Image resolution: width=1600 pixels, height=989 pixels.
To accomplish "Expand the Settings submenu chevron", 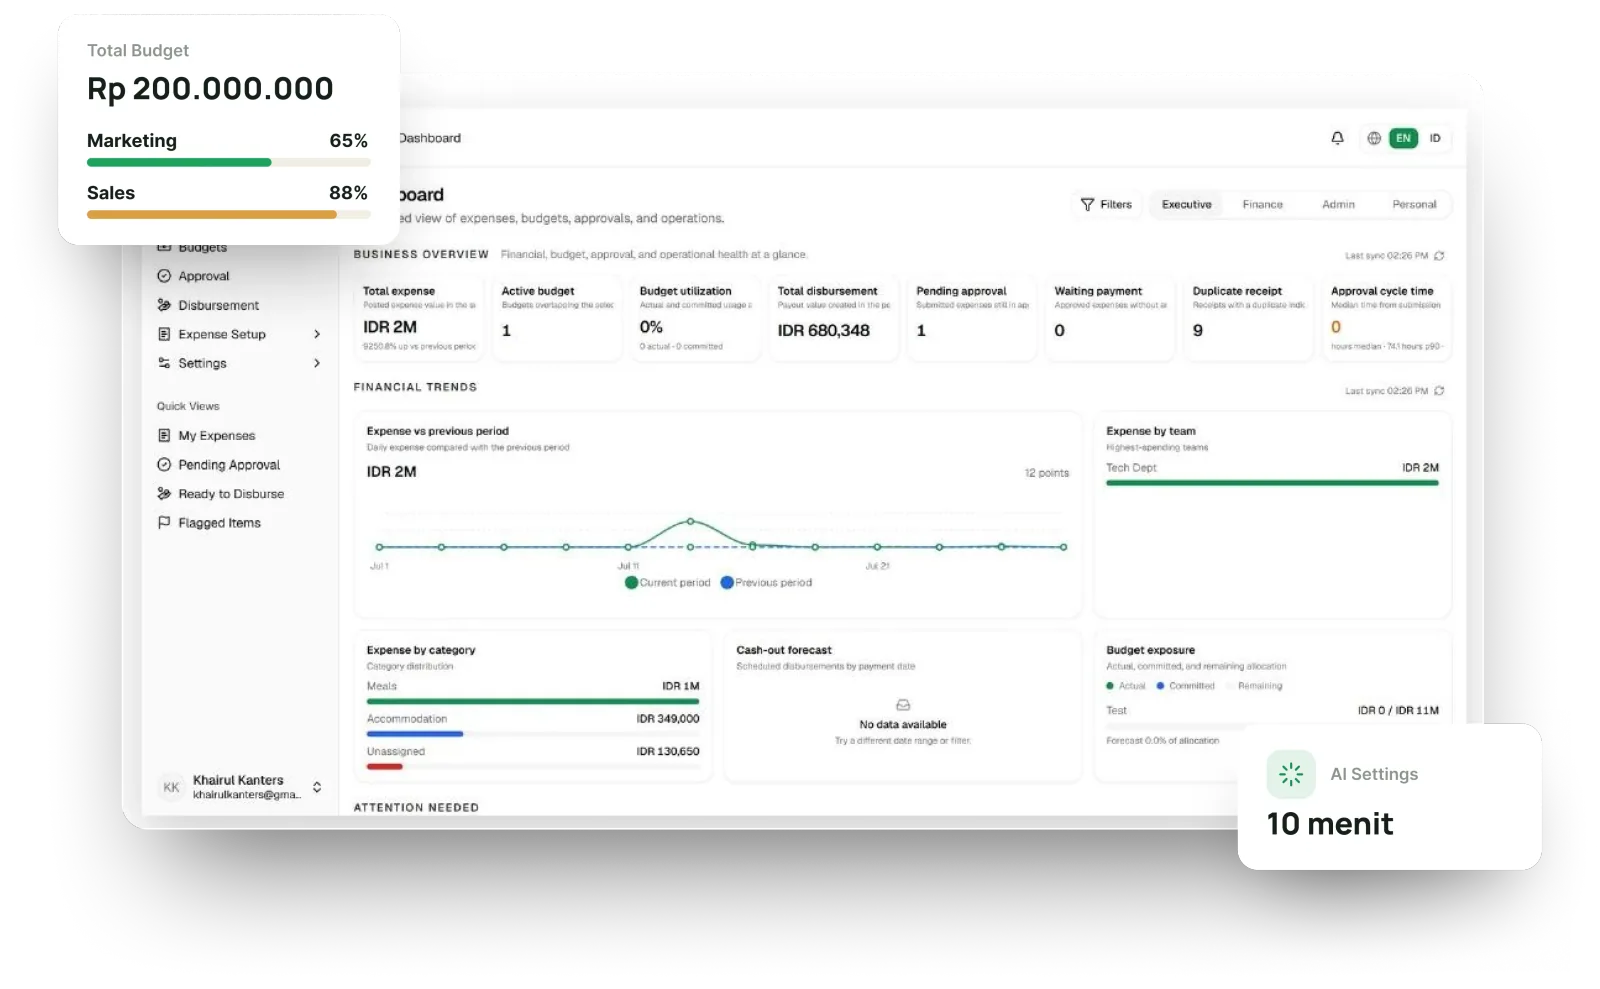I will (x=317, y=363).
